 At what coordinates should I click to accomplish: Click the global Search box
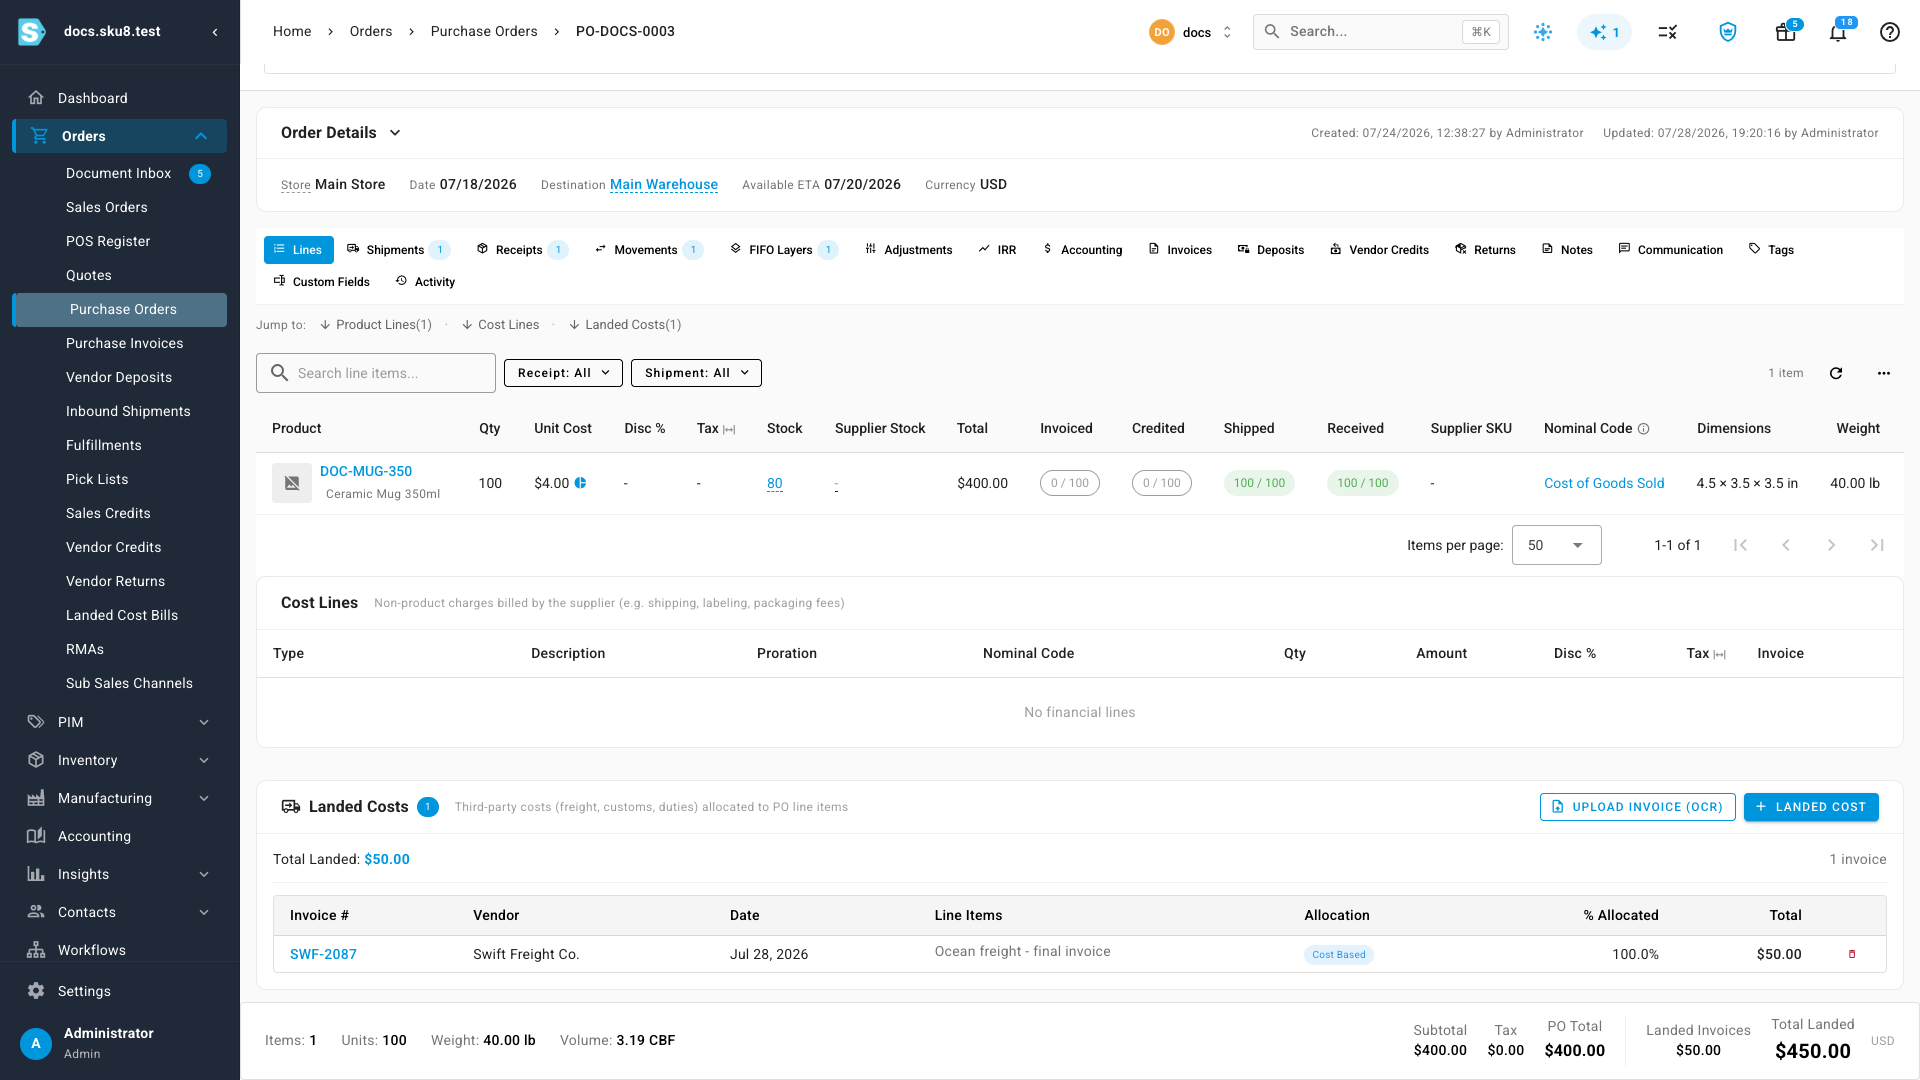[x=1380, y=32]
